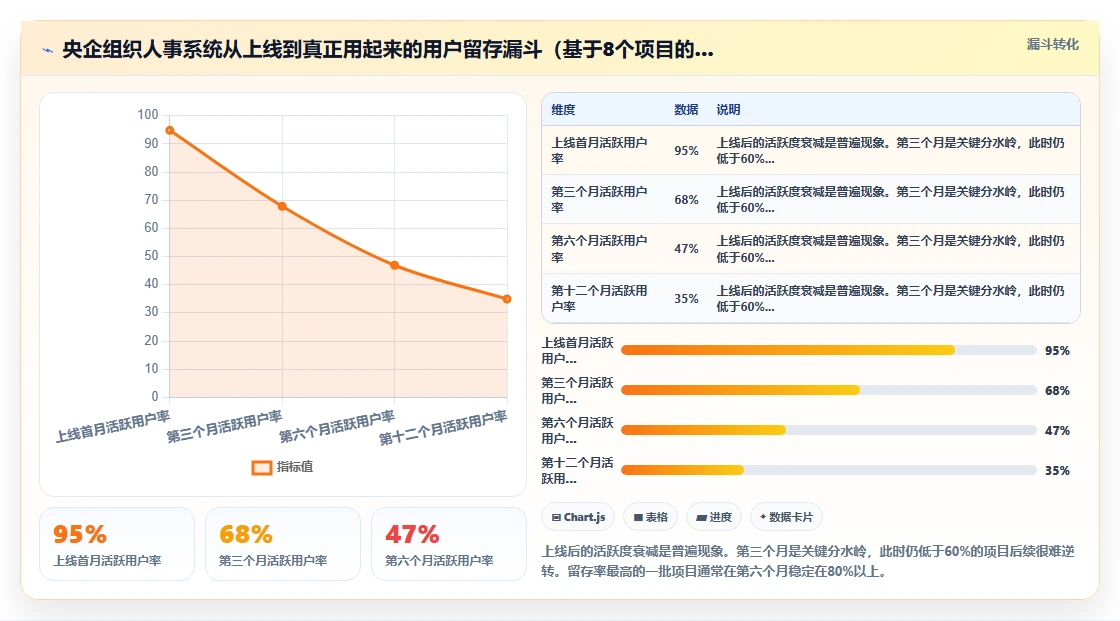Click the 数据 column header
Image resolution: width=1120 pixels, height=621 pixels.
[686, 109]
